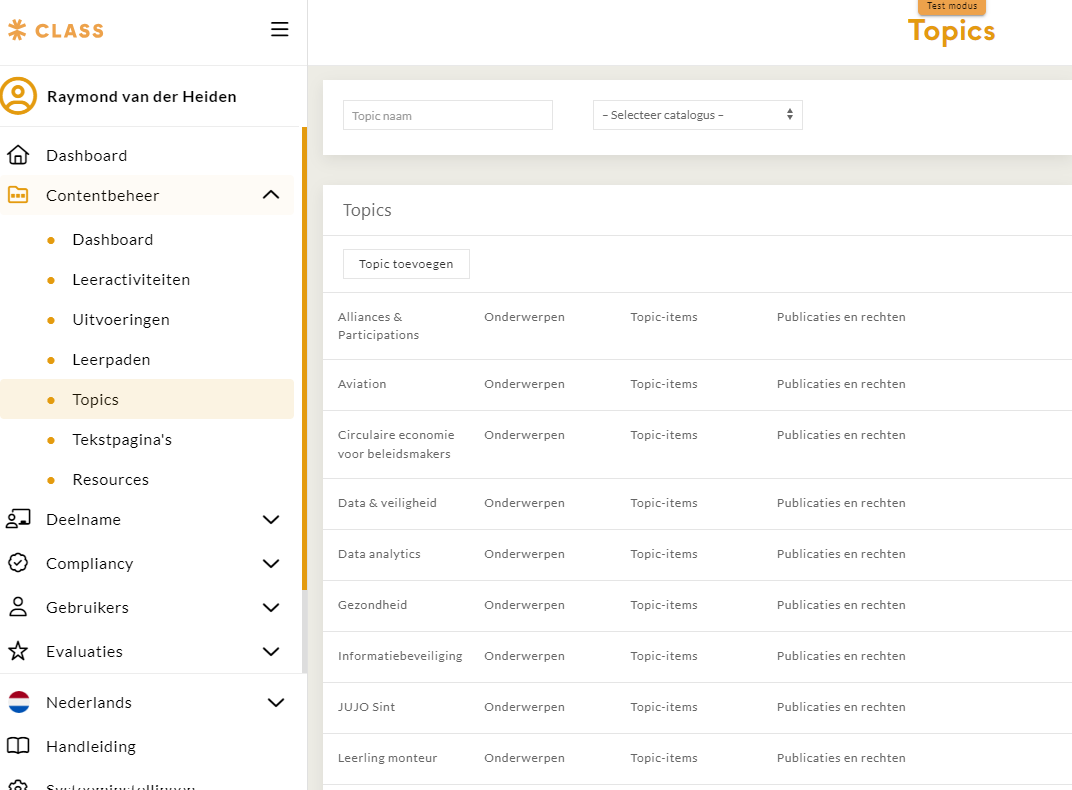Viewport: 1072px width, 790px height.
Task: Click the user profile avatar icon
Action: click(x=18, y=96)
